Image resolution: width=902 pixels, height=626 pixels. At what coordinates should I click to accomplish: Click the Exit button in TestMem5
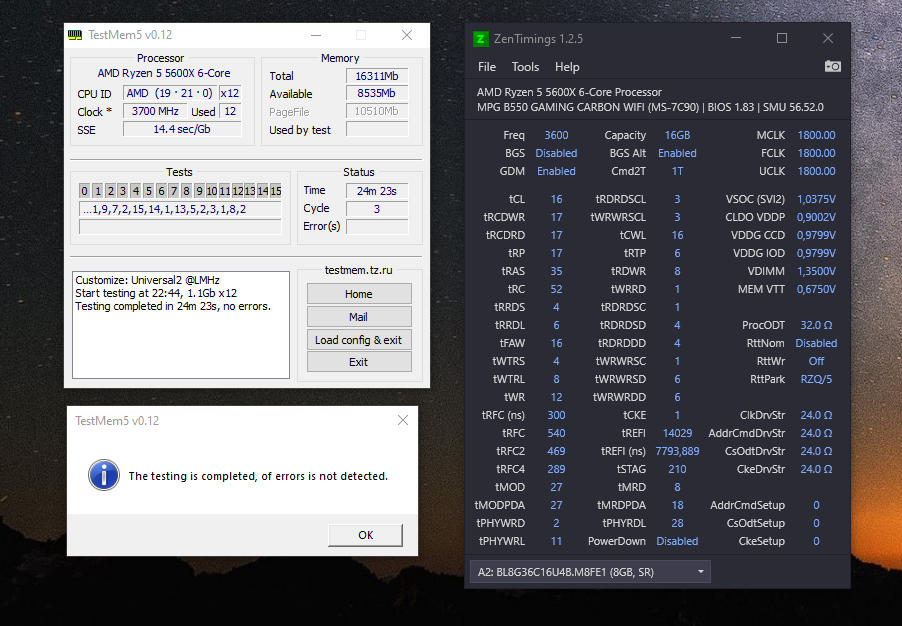(359, 362)
